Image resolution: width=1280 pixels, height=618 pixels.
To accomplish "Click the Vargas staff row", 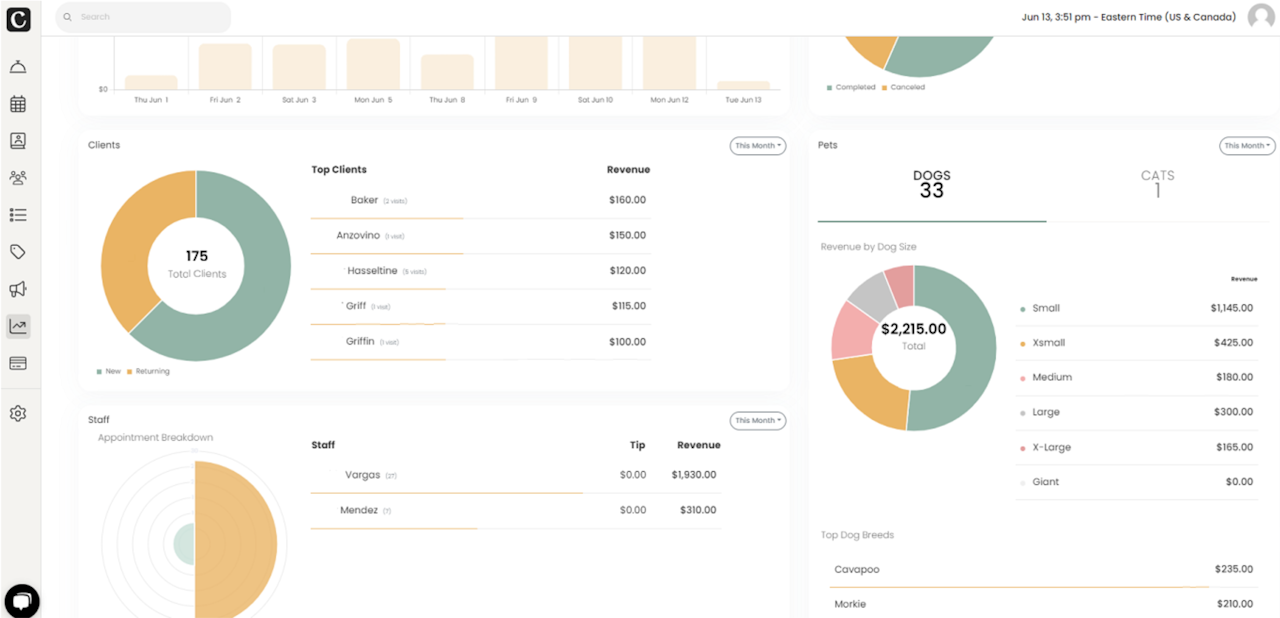I will (516, 476).
